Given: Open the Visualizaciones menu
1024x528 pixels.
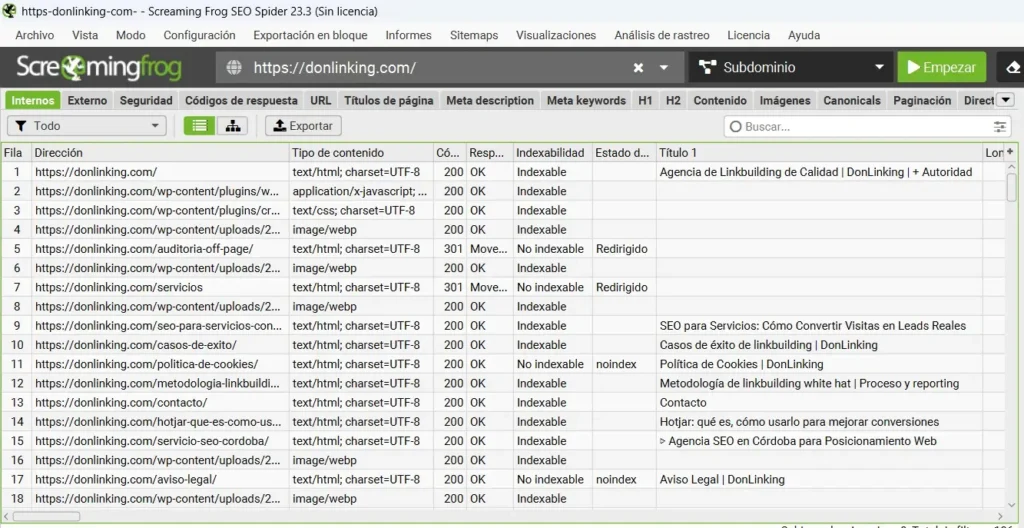Looking at the screenshot, I should click(x=556, y=35).
